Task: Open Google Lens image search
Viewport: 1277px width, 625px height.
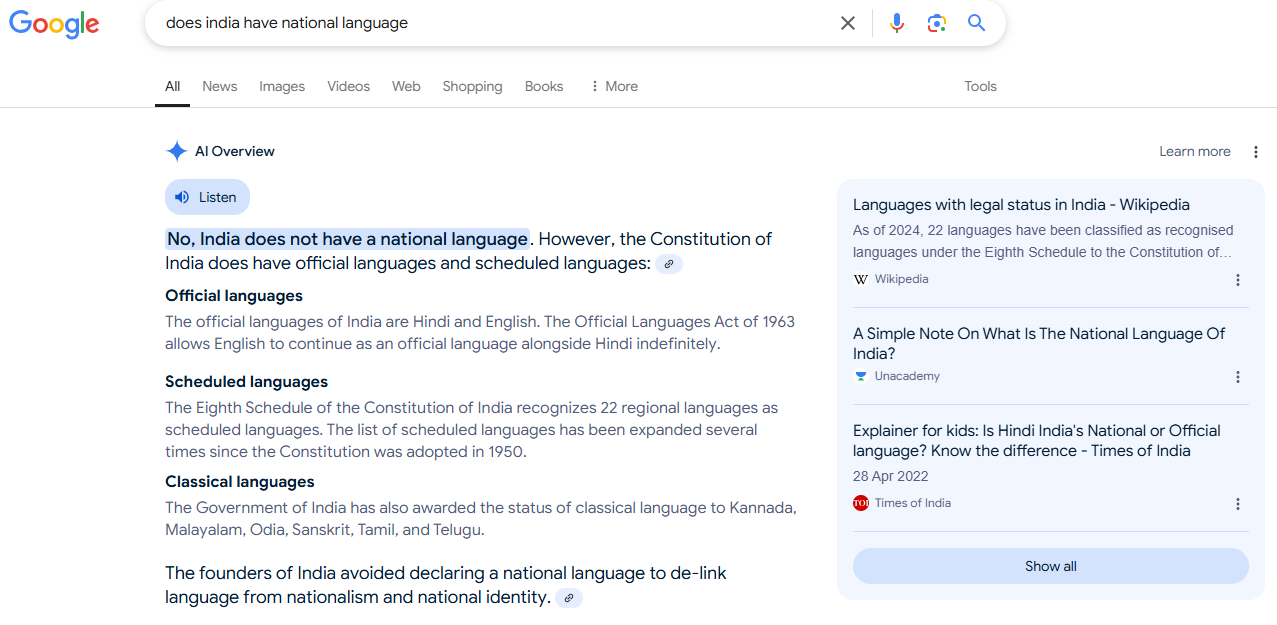Action: click(936, 22)
